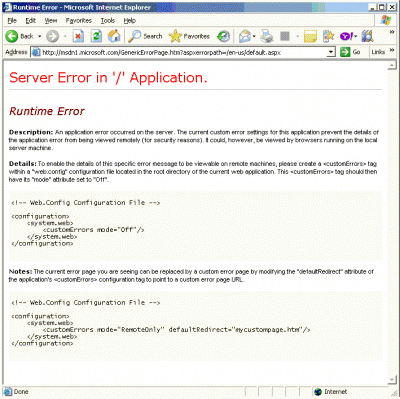The height and width of the screenshot is (399, 400).
Task: Refresh the page with the green arrows icon
Action: [96, 36]
